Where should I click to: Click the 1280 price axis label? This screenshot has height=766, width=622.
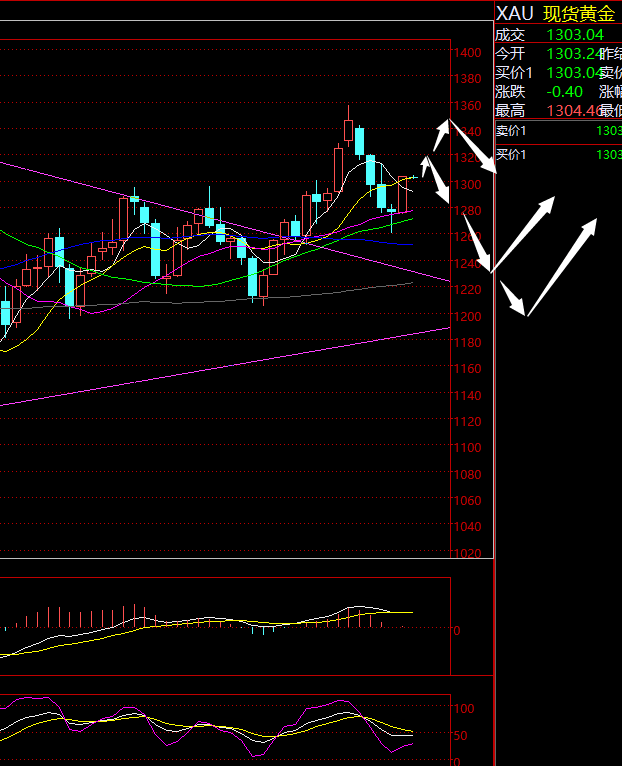468,211
